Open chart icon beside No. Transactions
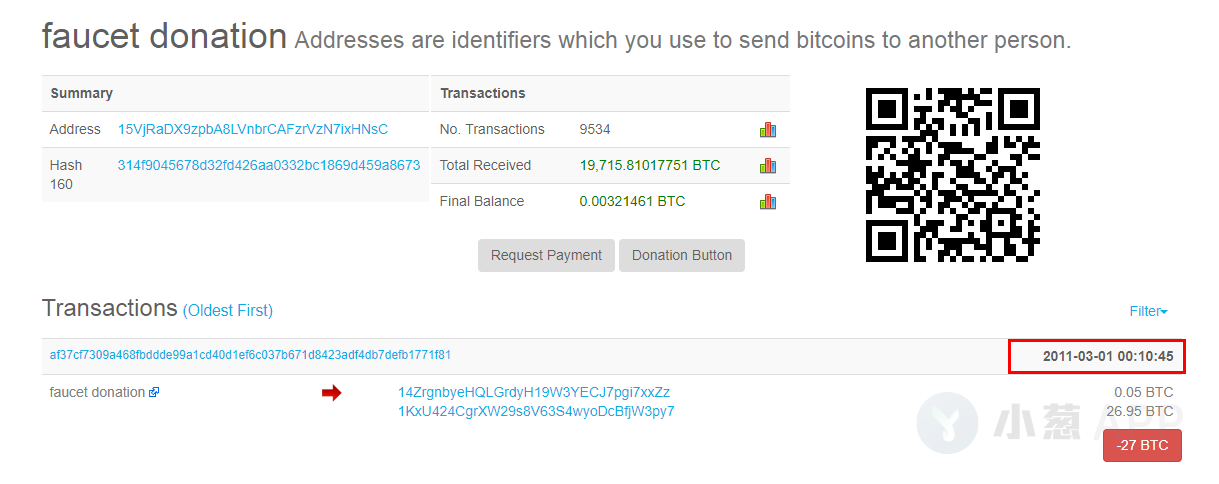 768,129
